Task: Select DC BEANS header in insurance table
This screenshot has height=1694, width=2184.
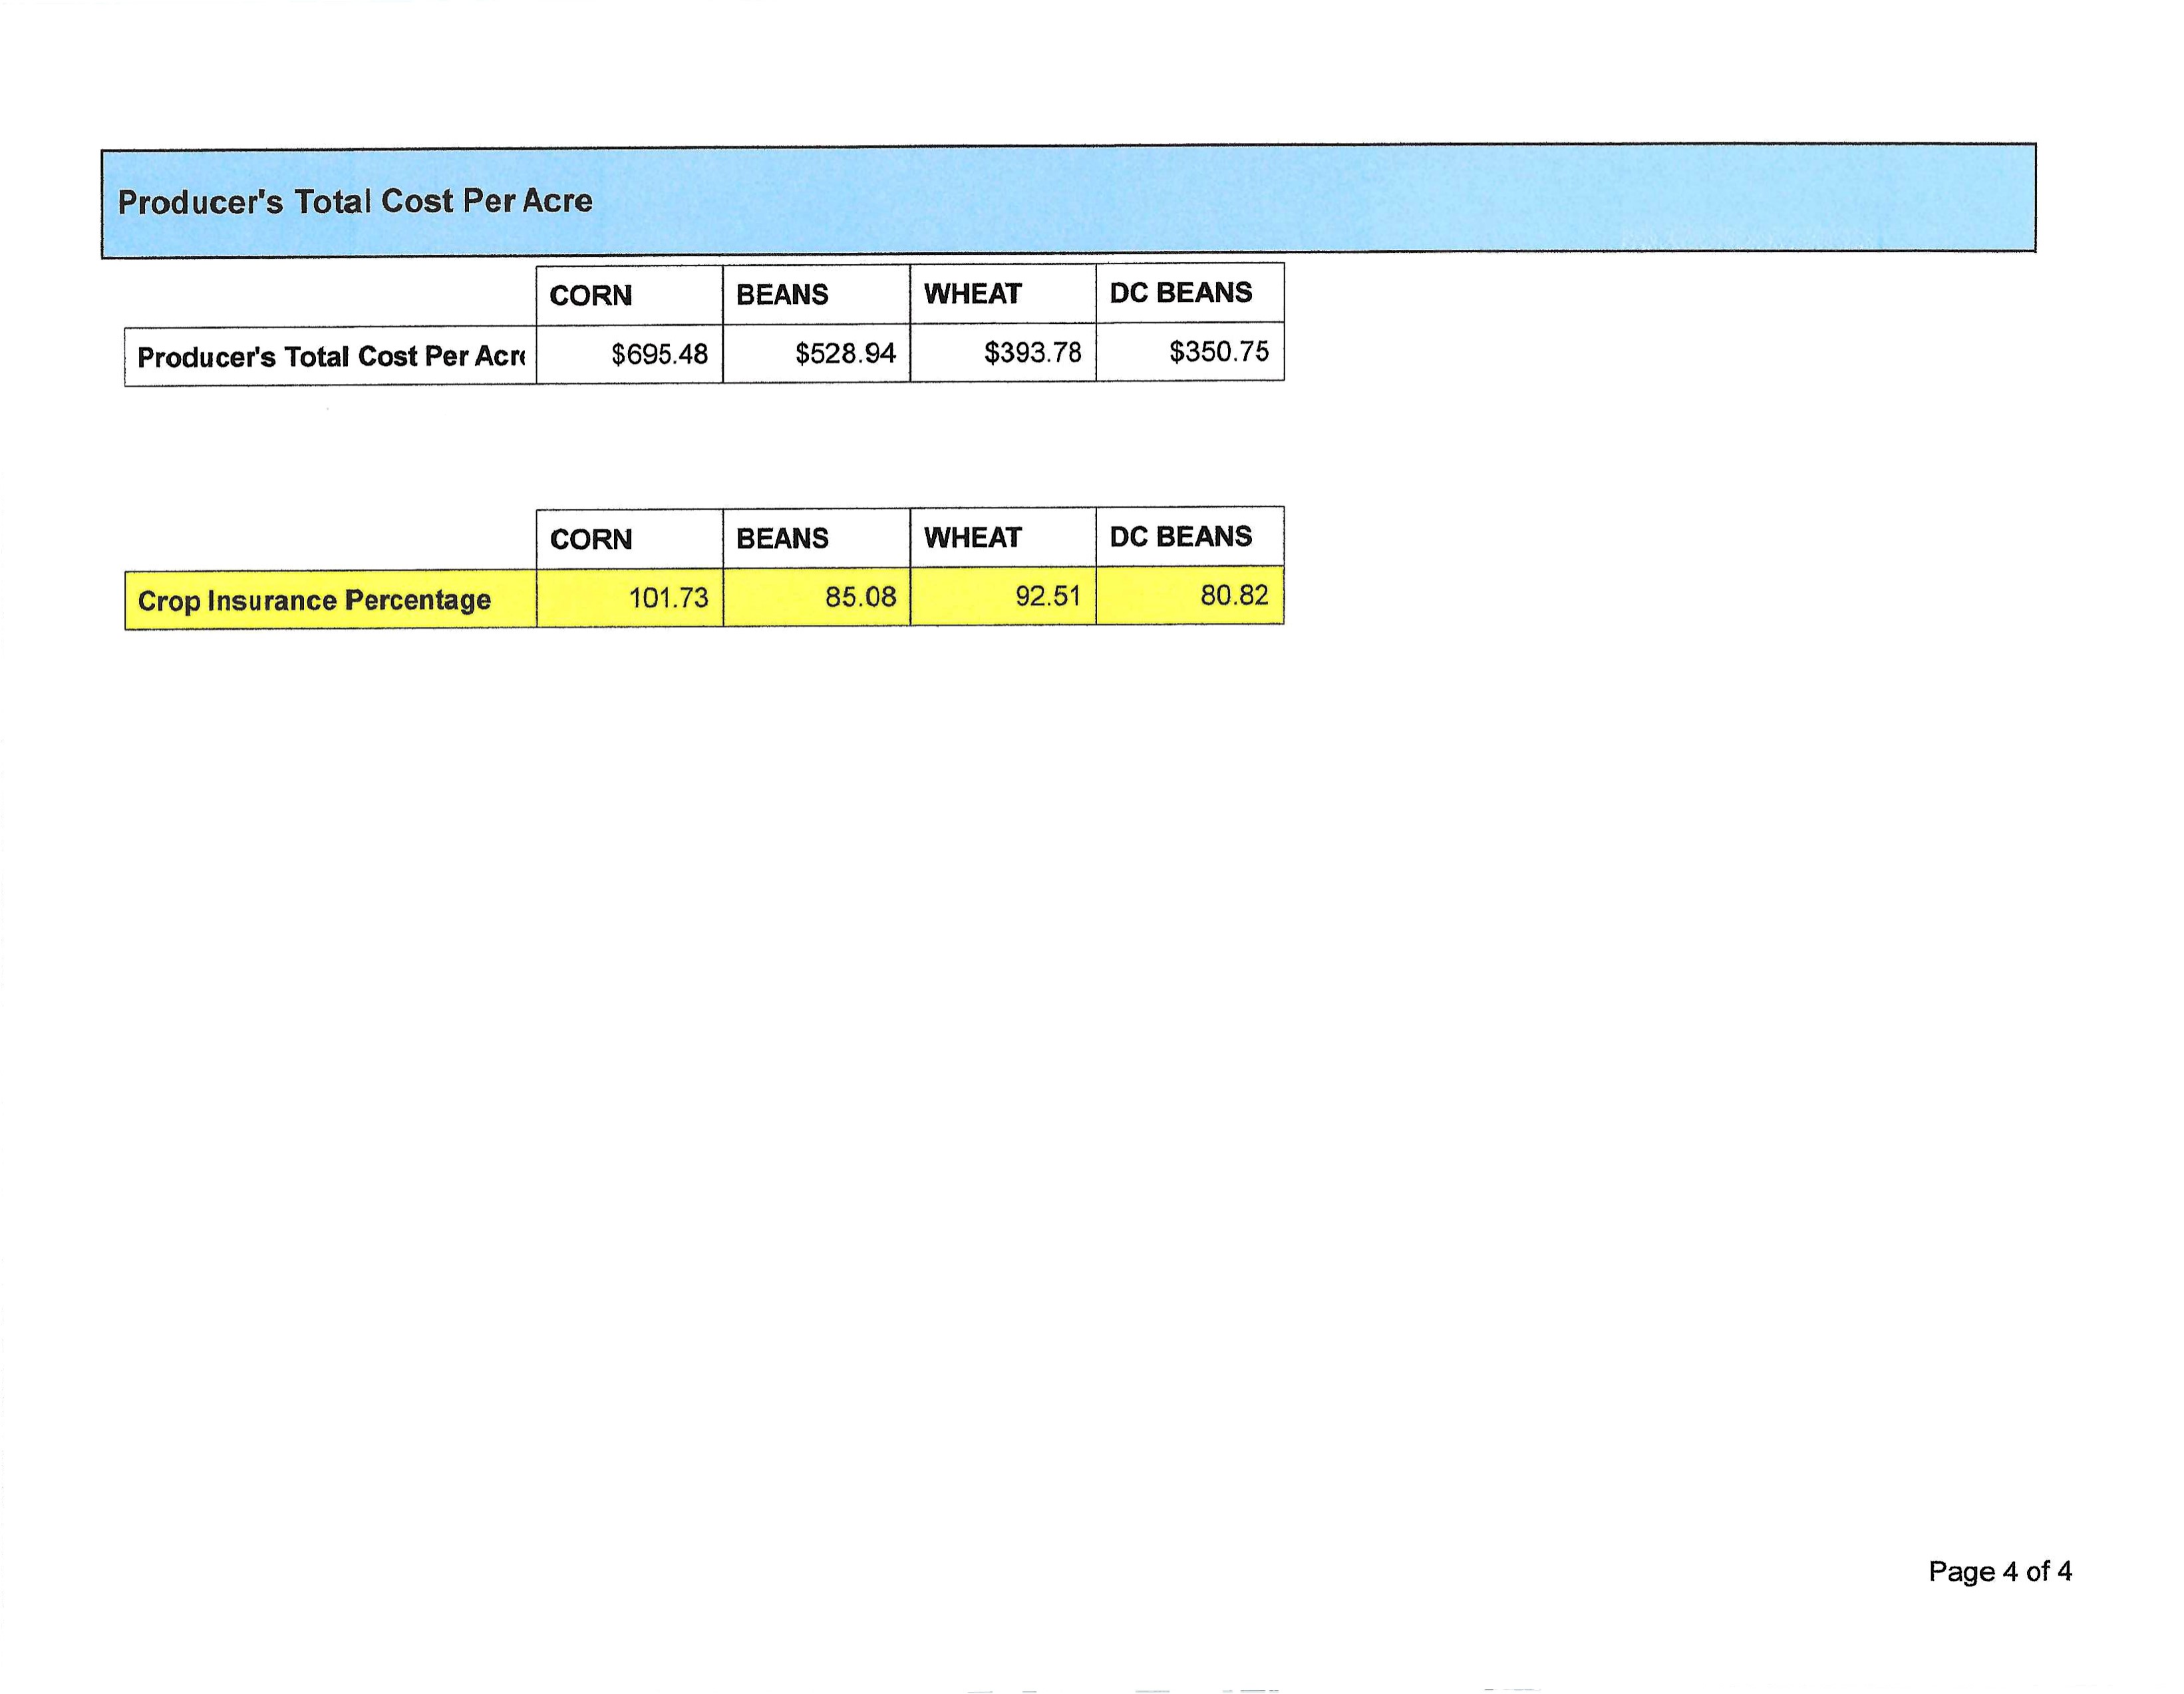Action: pyautogui.click(x=1180, y=536)
